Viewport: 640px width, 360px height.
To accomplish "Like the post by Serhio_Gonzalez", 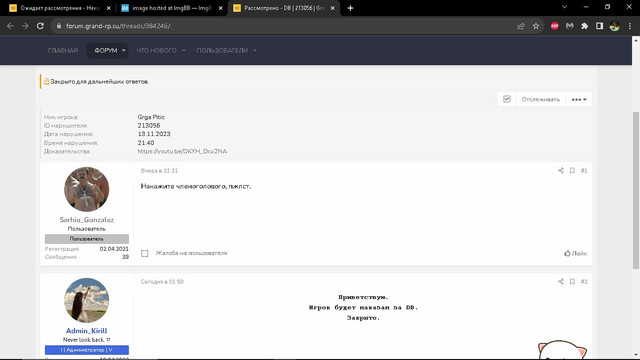I will click(576, 253).
